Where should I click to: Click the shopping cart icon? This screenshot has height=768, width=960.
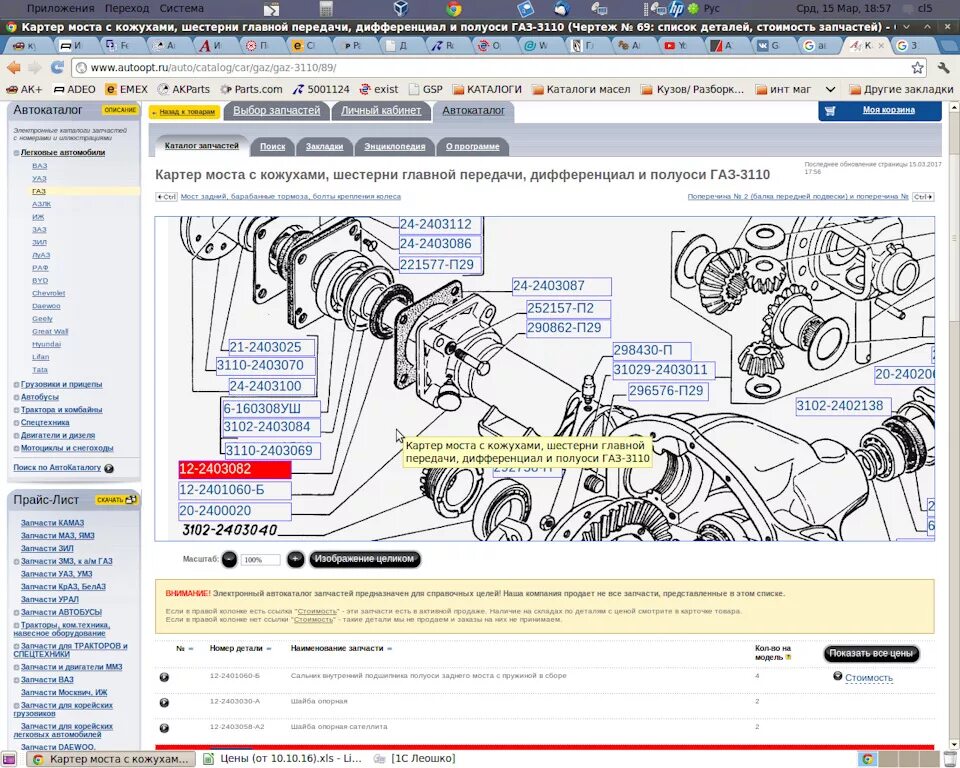click(830, 111)
